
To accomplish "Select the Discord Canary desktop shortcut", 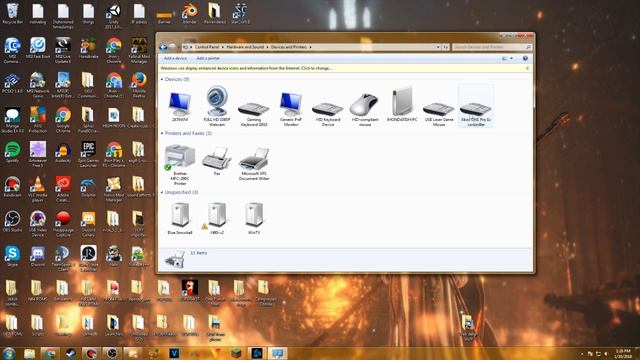I will coord(88,223).
